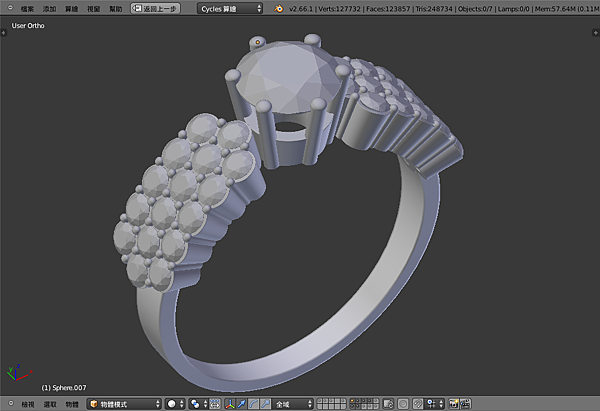This screenshot has height=411, width=600.
Task: Open the viewport shading sphere dropdown
Action: 176,404
